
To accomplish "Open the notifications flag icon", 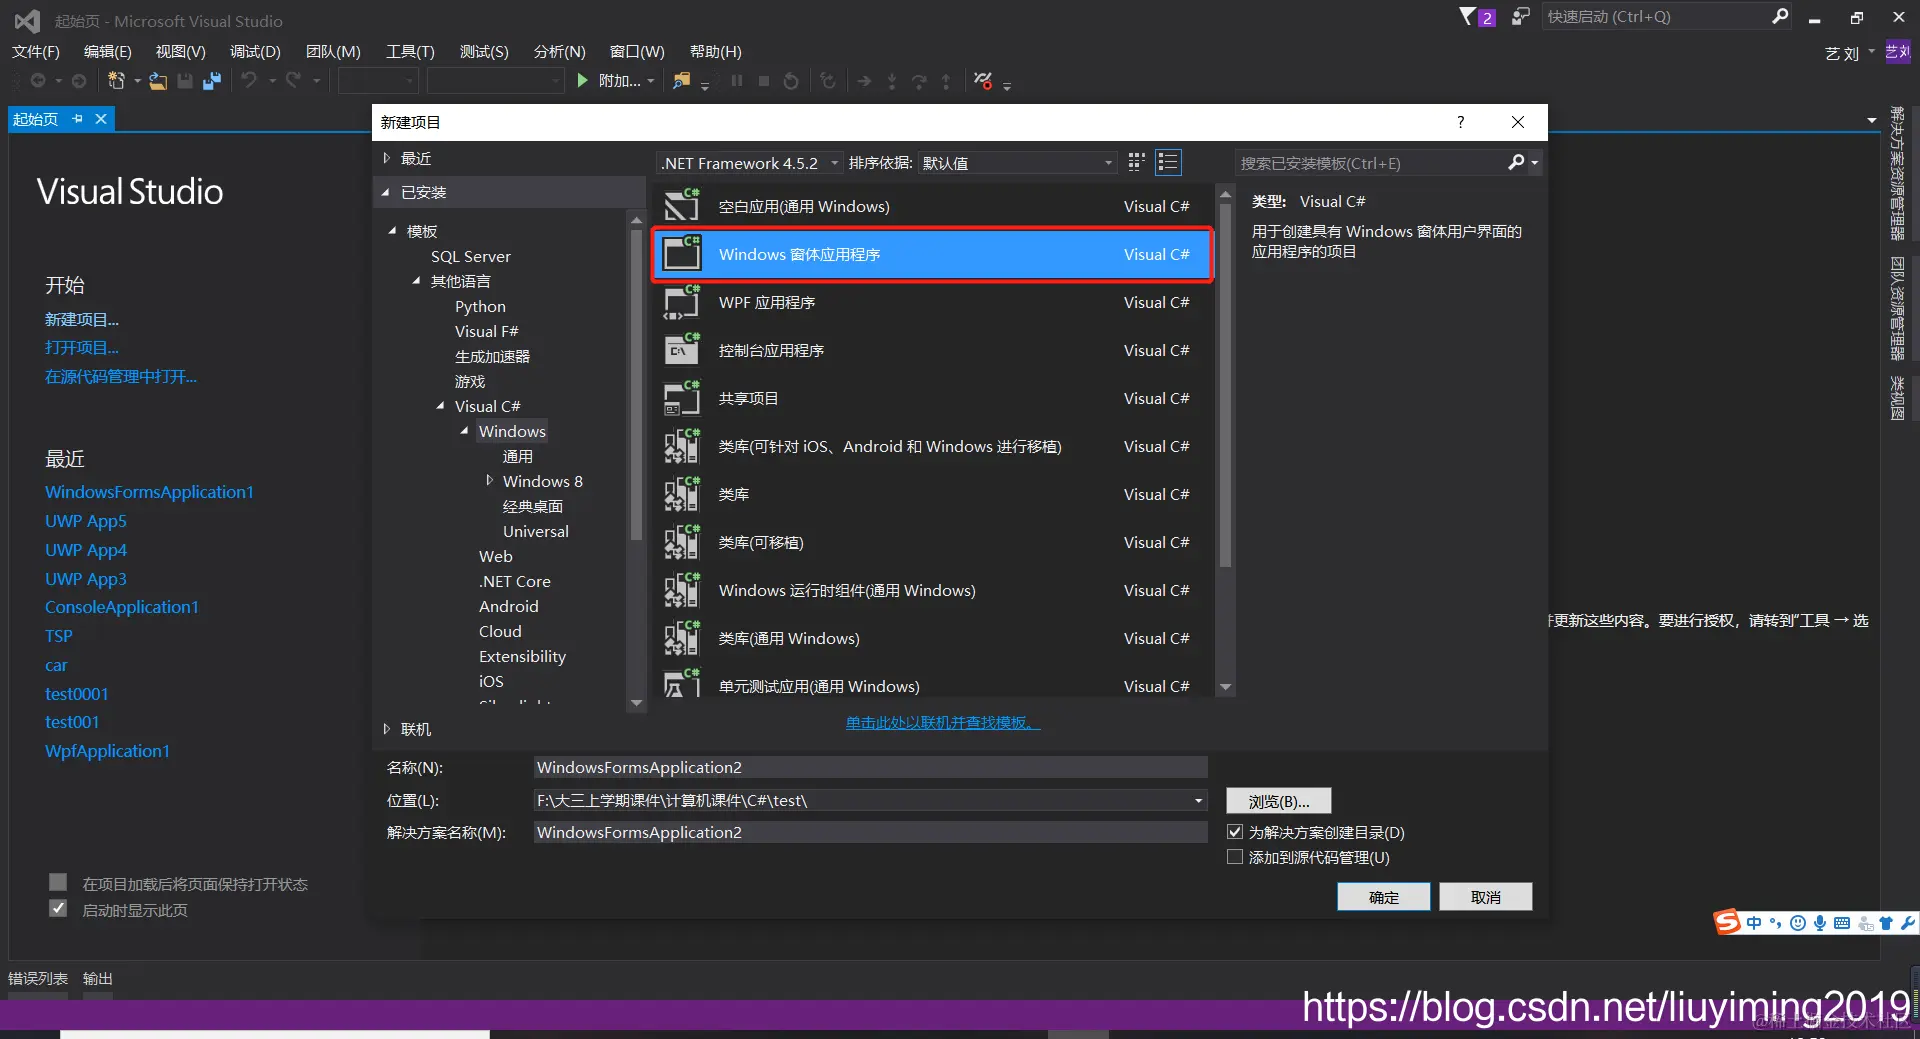I will point(1467,16).
